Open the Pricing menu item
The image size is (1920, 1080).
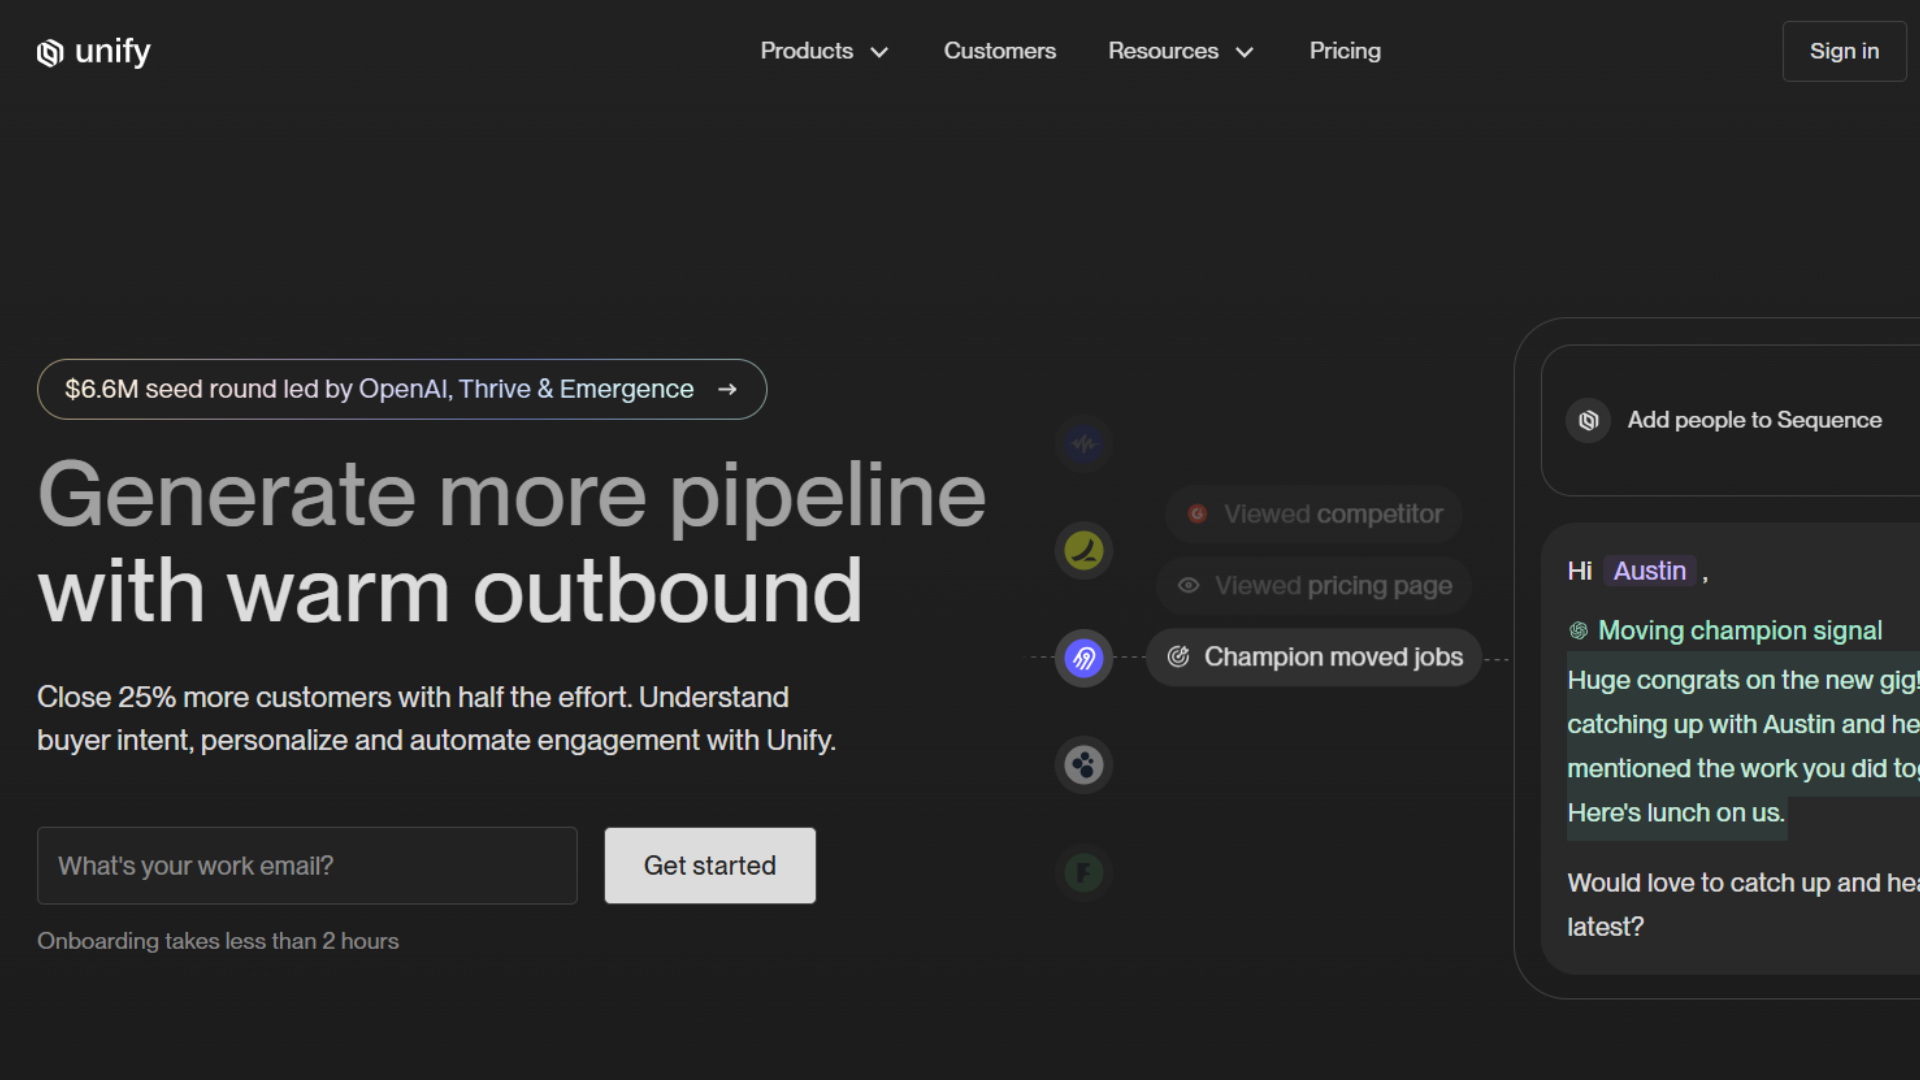(x=1344, y=51)
